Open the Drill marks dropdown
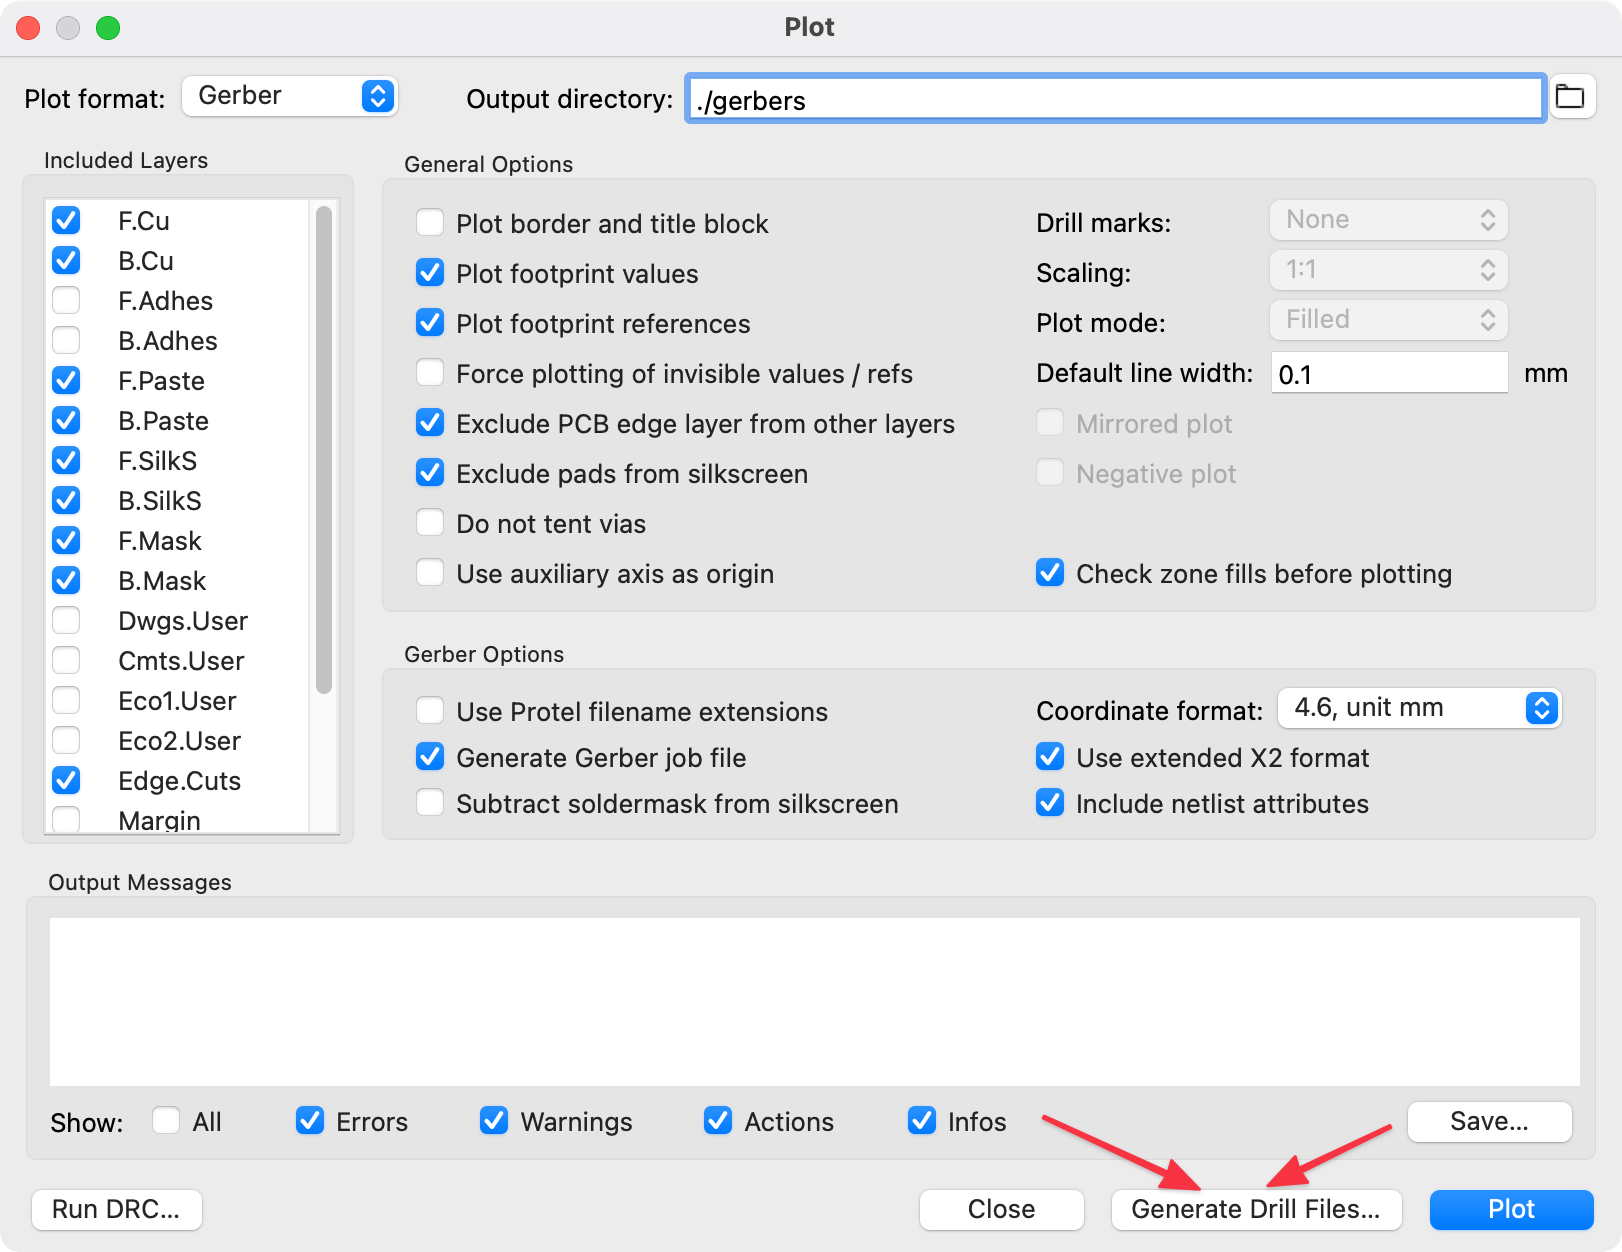1622x1252 pixels. (x=1388, y=220)
